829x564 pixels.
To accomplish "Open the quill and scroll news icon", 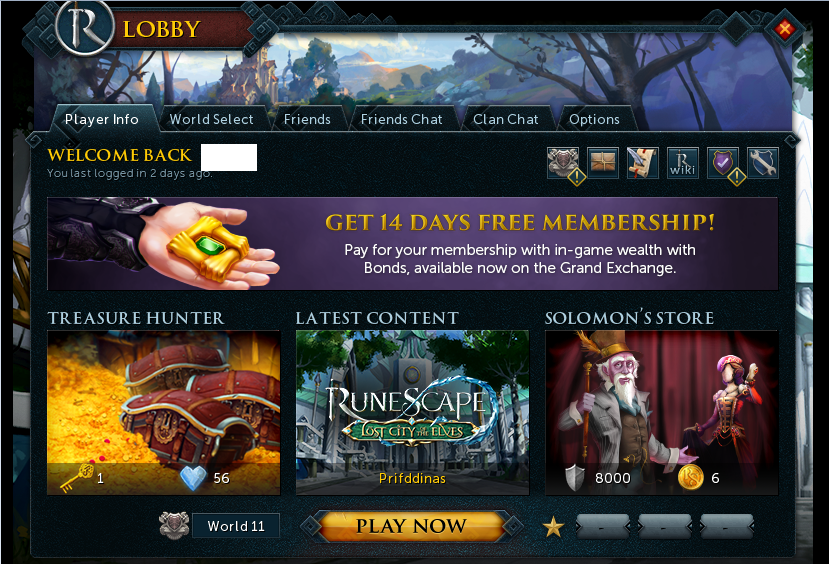I will click(x=642, y=162).
